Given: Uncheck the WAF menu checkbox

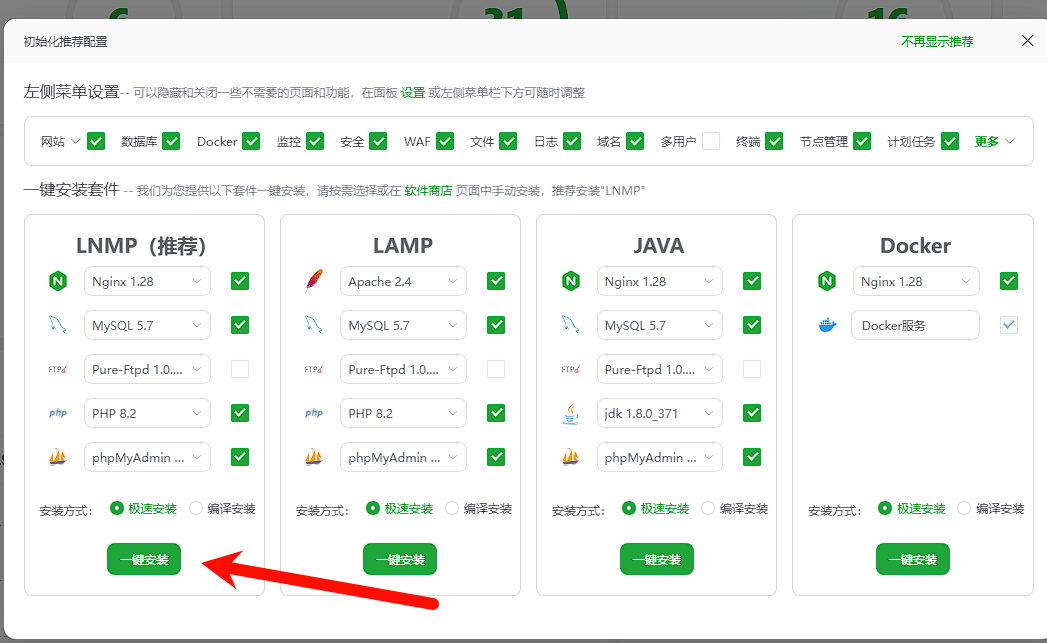Looking at the screenshot, I should click(x=445, y=141).
